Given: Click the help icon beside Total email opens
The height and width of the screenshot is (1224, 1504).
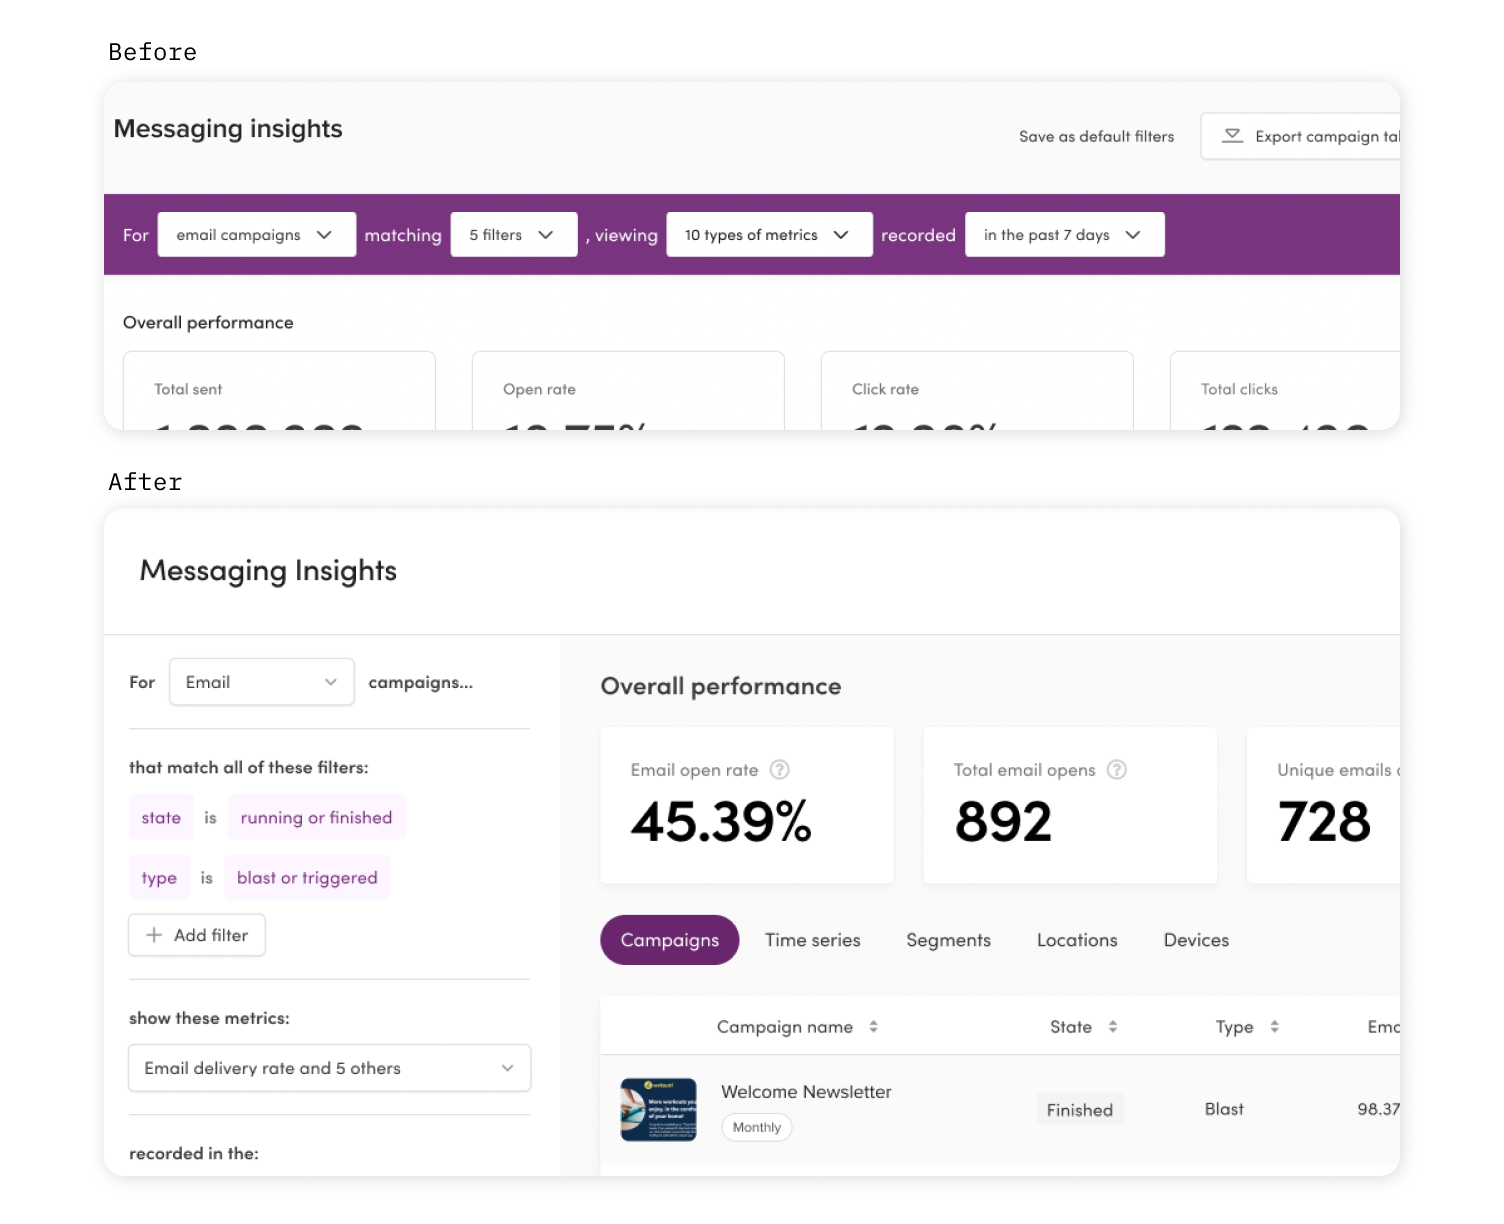Looking at the screenshot, I should 1117,769.
